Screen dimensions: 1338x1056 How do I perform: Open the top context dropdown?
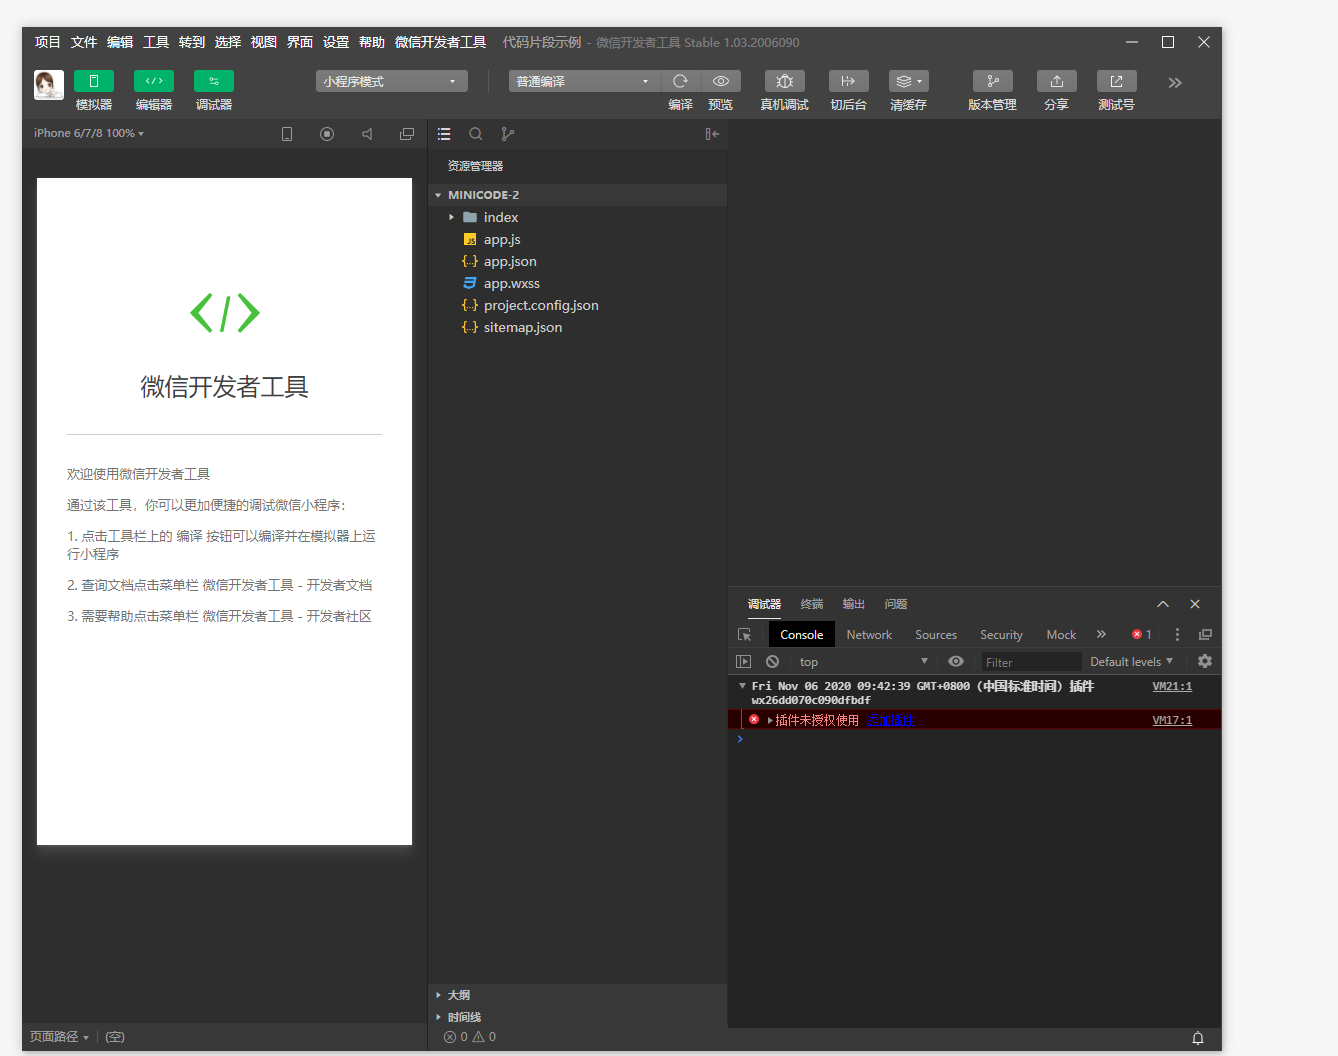pyautogui.click(x=864, y=661)
